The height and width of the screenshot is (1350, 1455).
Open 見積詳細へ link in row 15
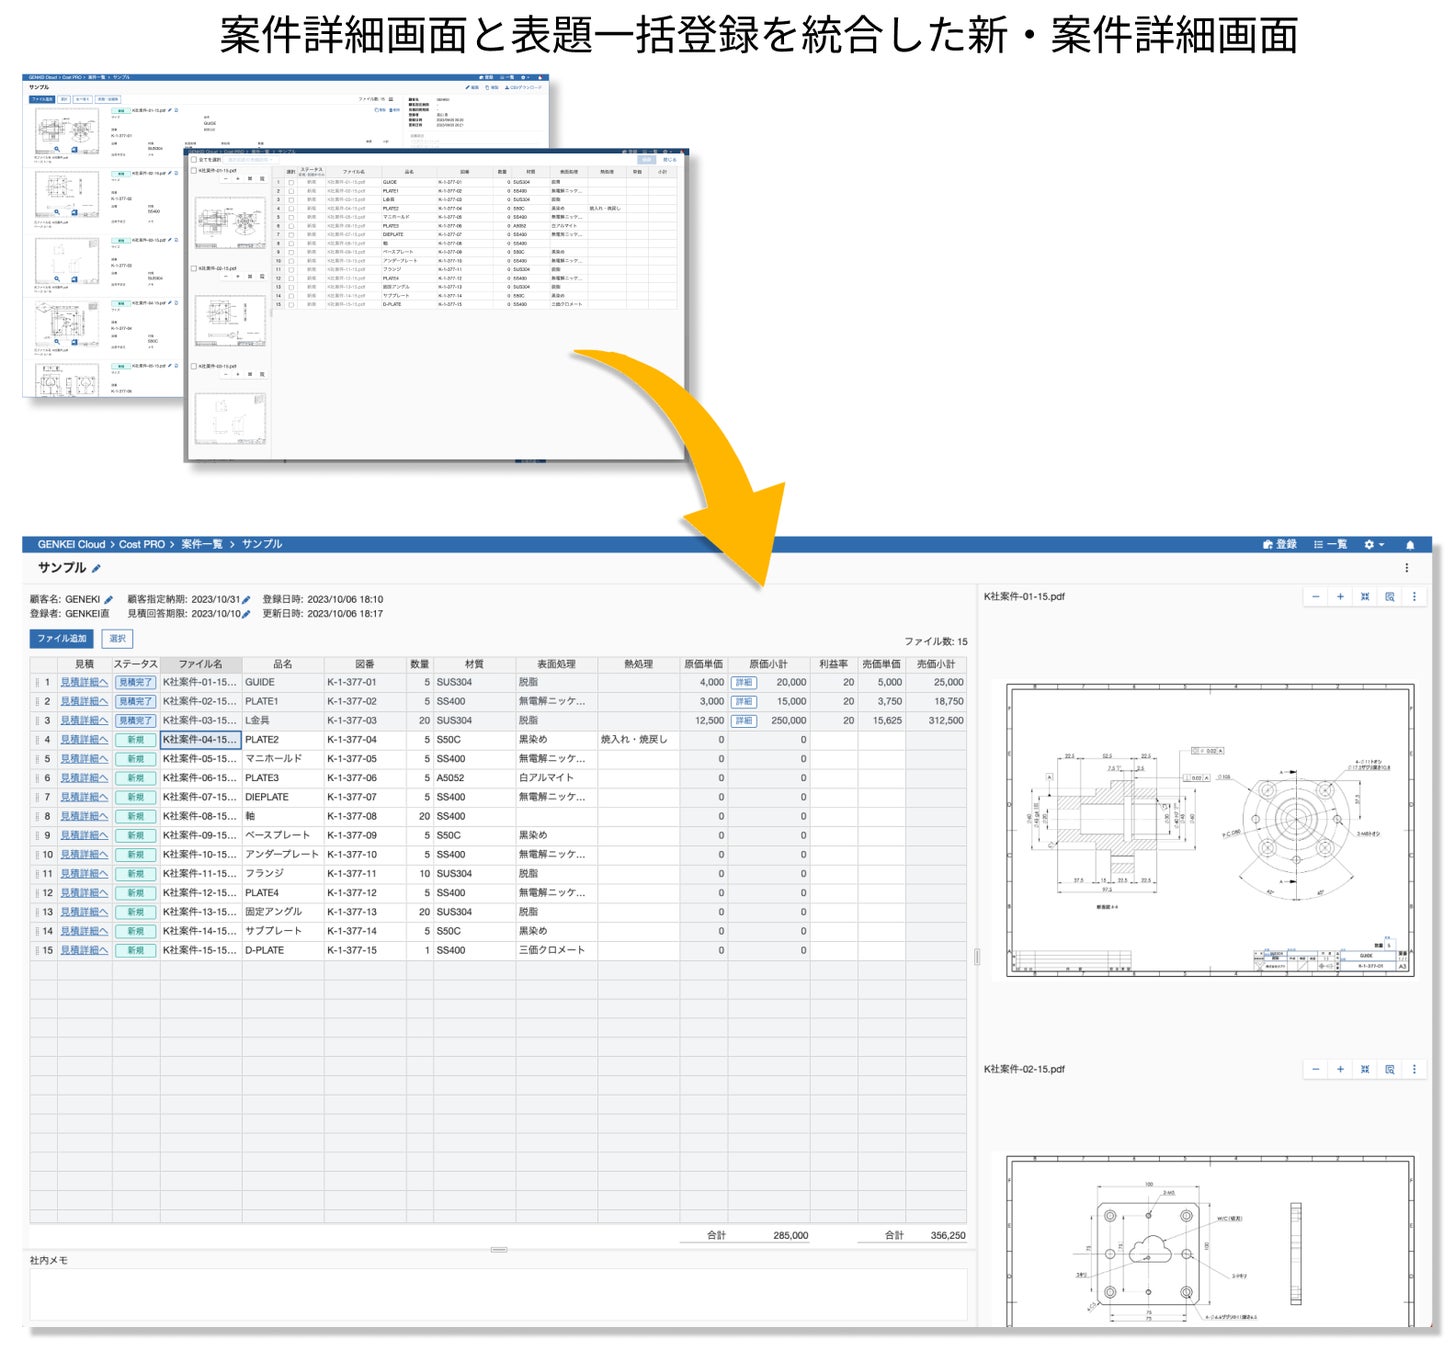click(84, 951)
